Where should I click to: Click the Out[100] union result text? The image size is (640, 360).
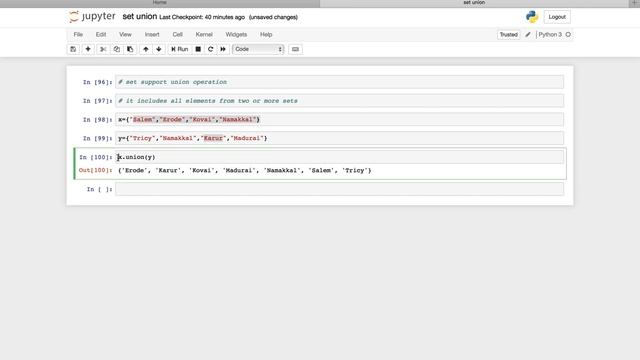(244, 171)
